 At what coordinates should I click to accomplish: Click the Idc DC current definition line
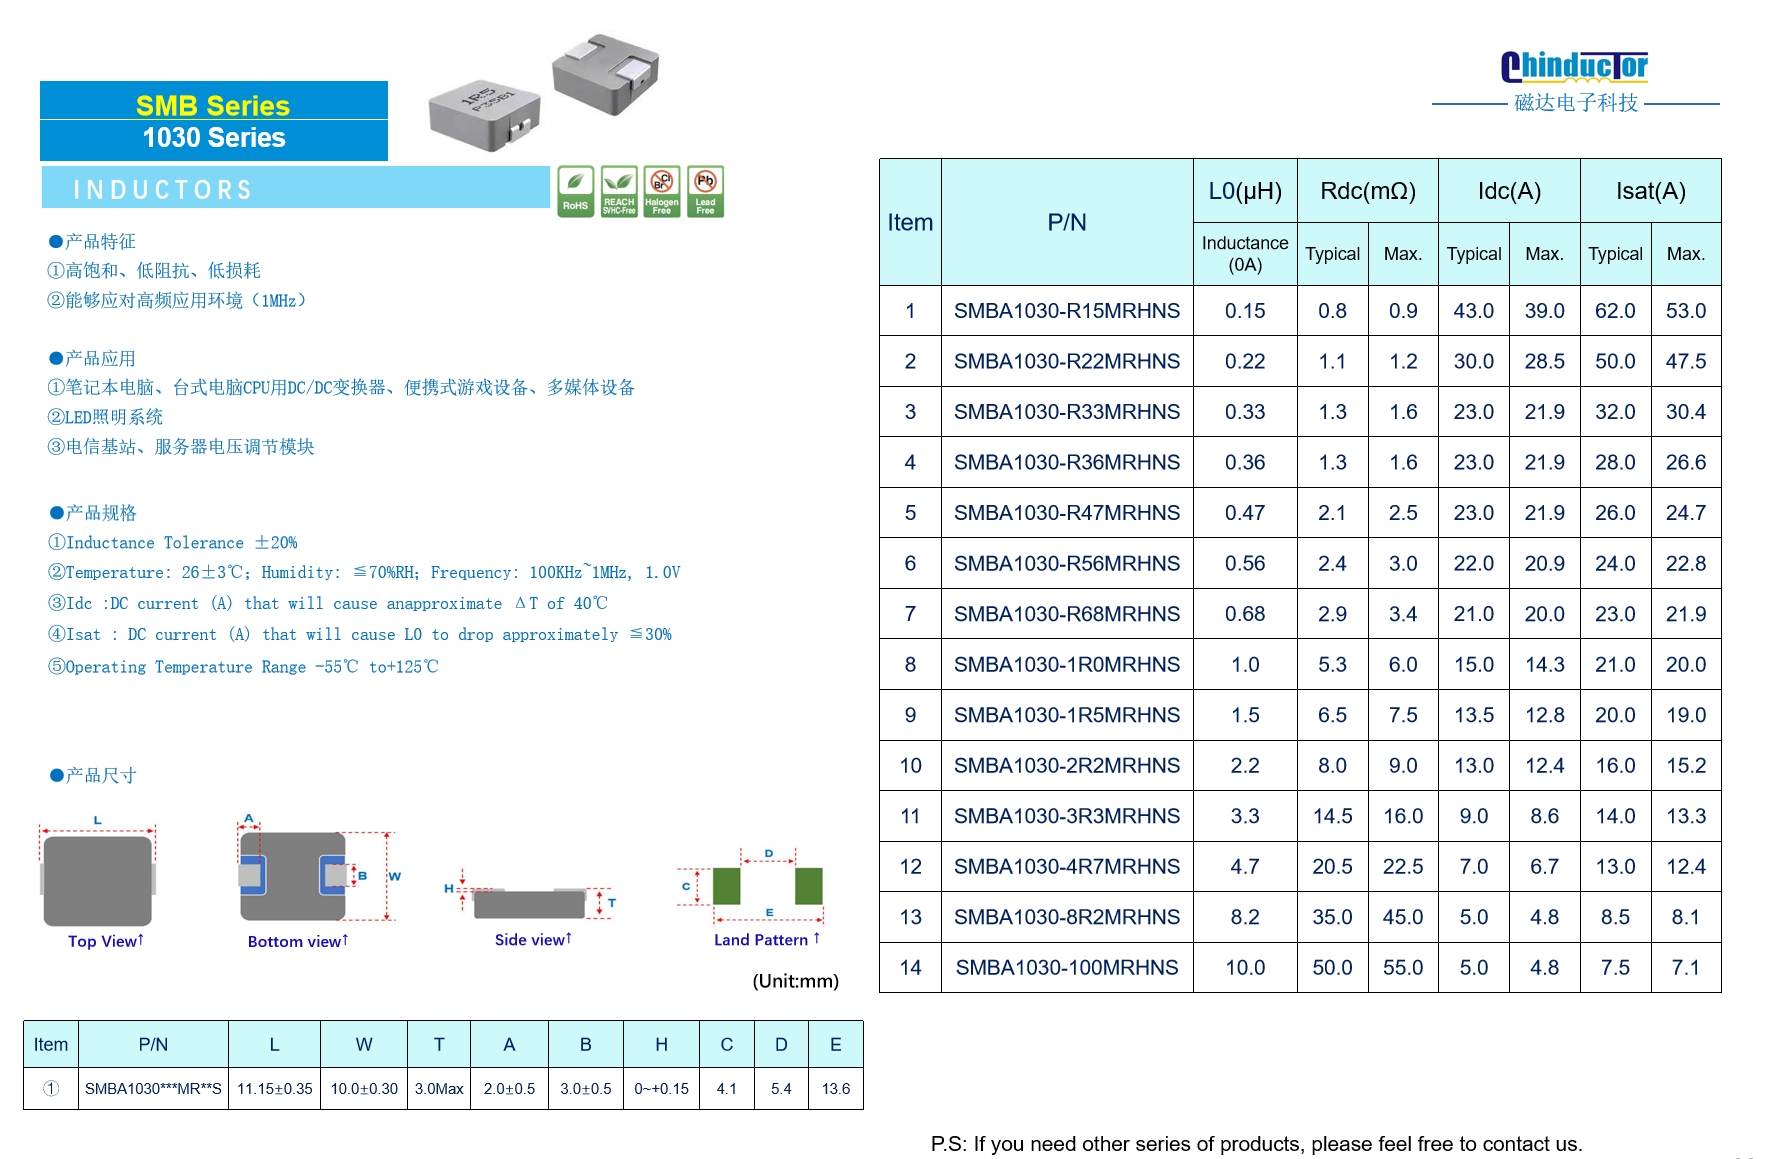tap(327, 604)
